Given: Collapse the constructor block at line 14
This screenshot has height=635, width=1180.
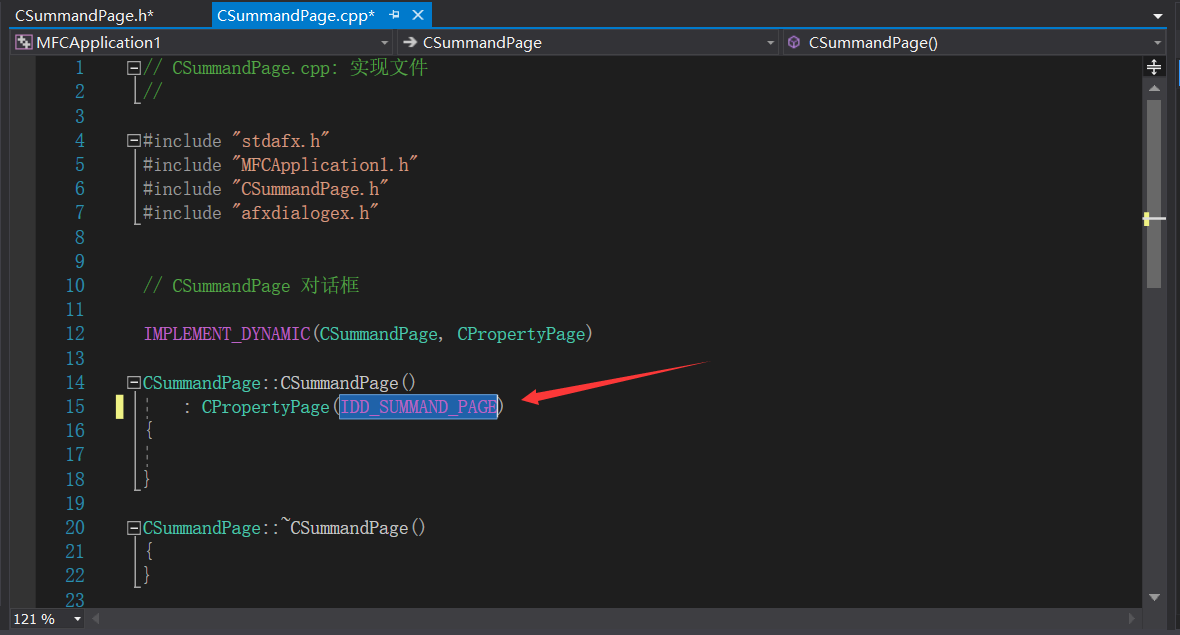Looking at the screenshot, I should coord(132,381).
